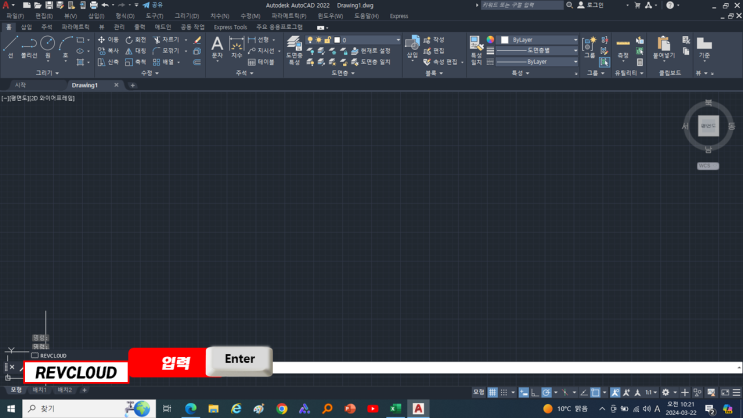The height and width of the screenshot is (418, 743).
Task: Click the Move (이동) tool
Action: point(107,40)
